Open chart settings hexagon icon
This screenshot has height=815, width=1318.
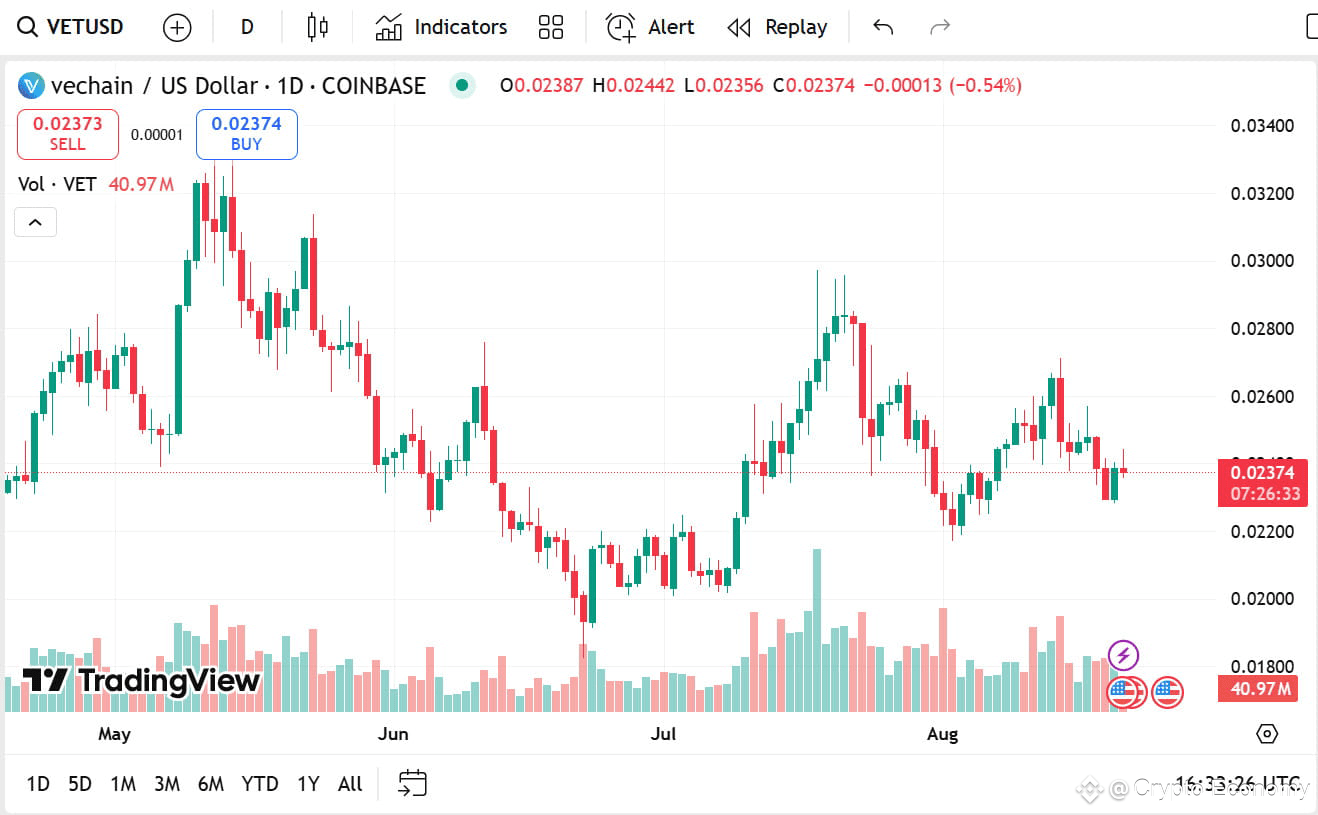coord(1267,734)
